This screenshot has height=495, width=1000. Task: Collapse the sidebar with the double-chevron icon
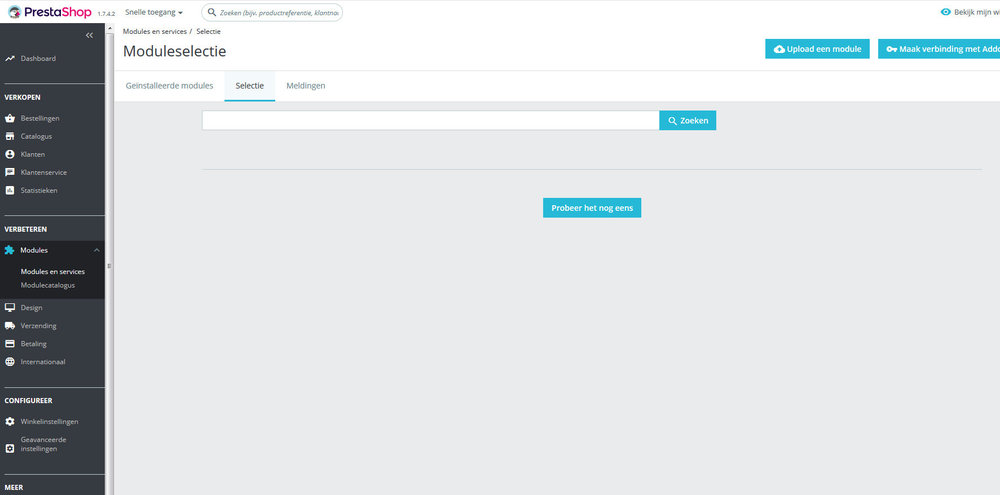tap(89, 36)
